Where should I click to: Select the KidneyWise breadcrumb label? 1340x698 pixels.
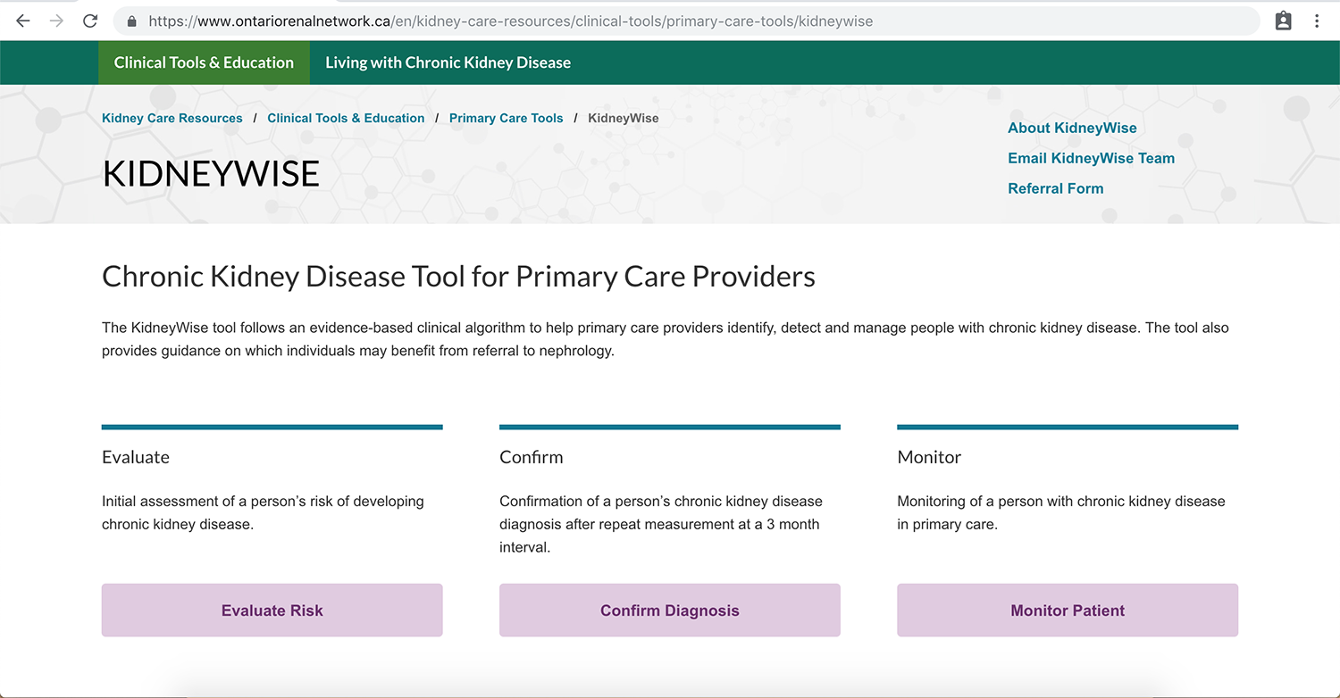[623, 118]
